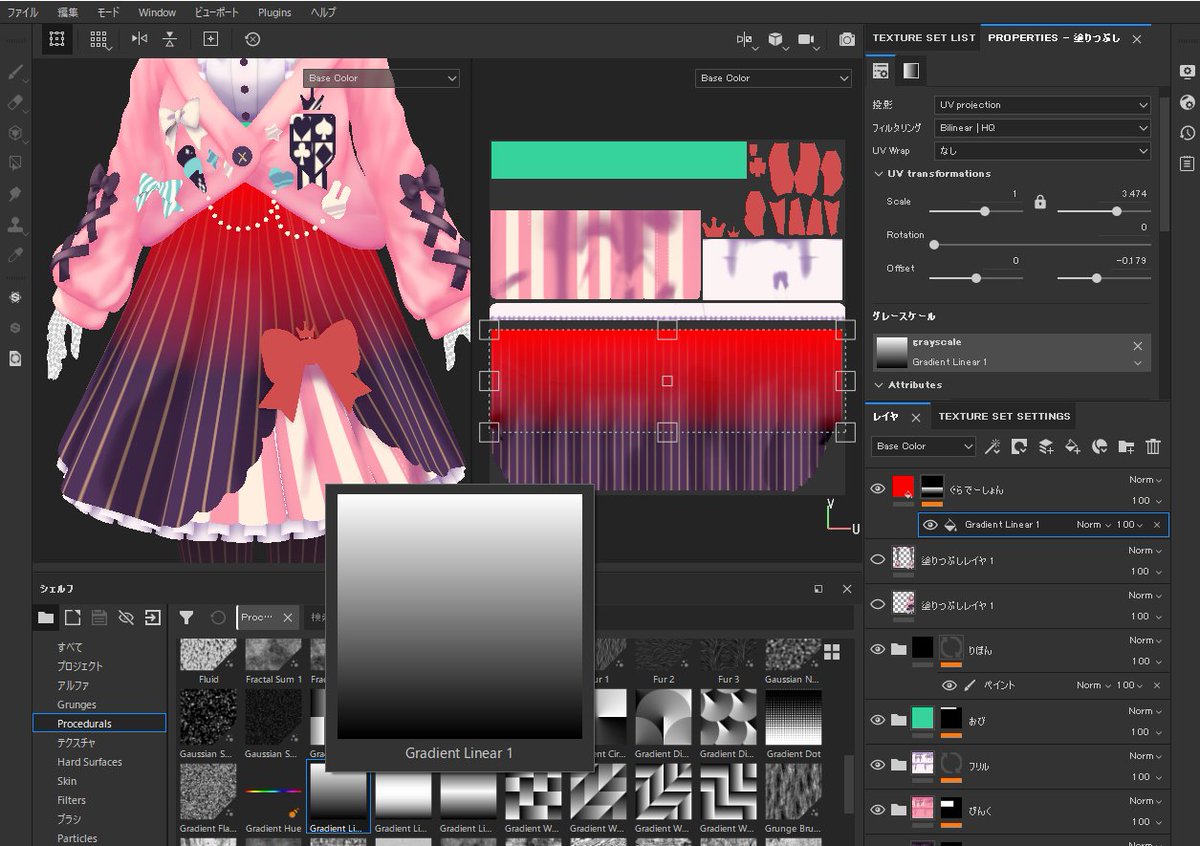The width and height of the screenshot is (1200, 846).
Task: Toggle shelf hide-folder eye-slash icon
Action: click(126, 617)
